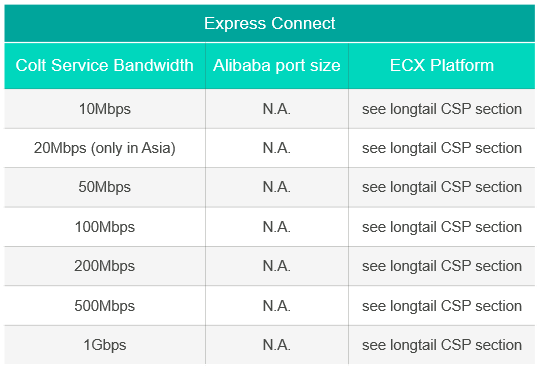Viewport: 544px width, 371px height.
Task: Select the 1Gbps bandwidth cell
Action: coord(104,345)
